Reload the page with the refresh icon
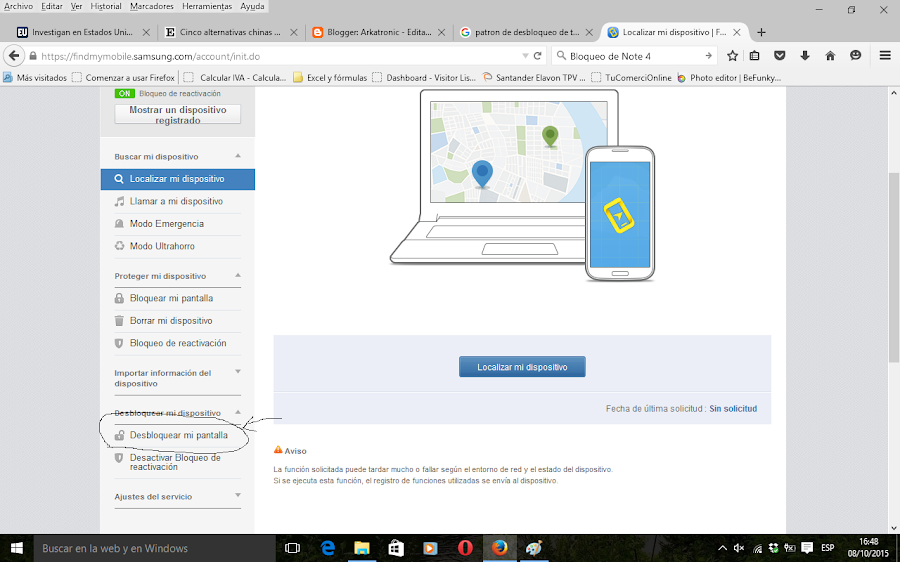Image resolution: width=900 pixels, height=562 pixels. 537,56
